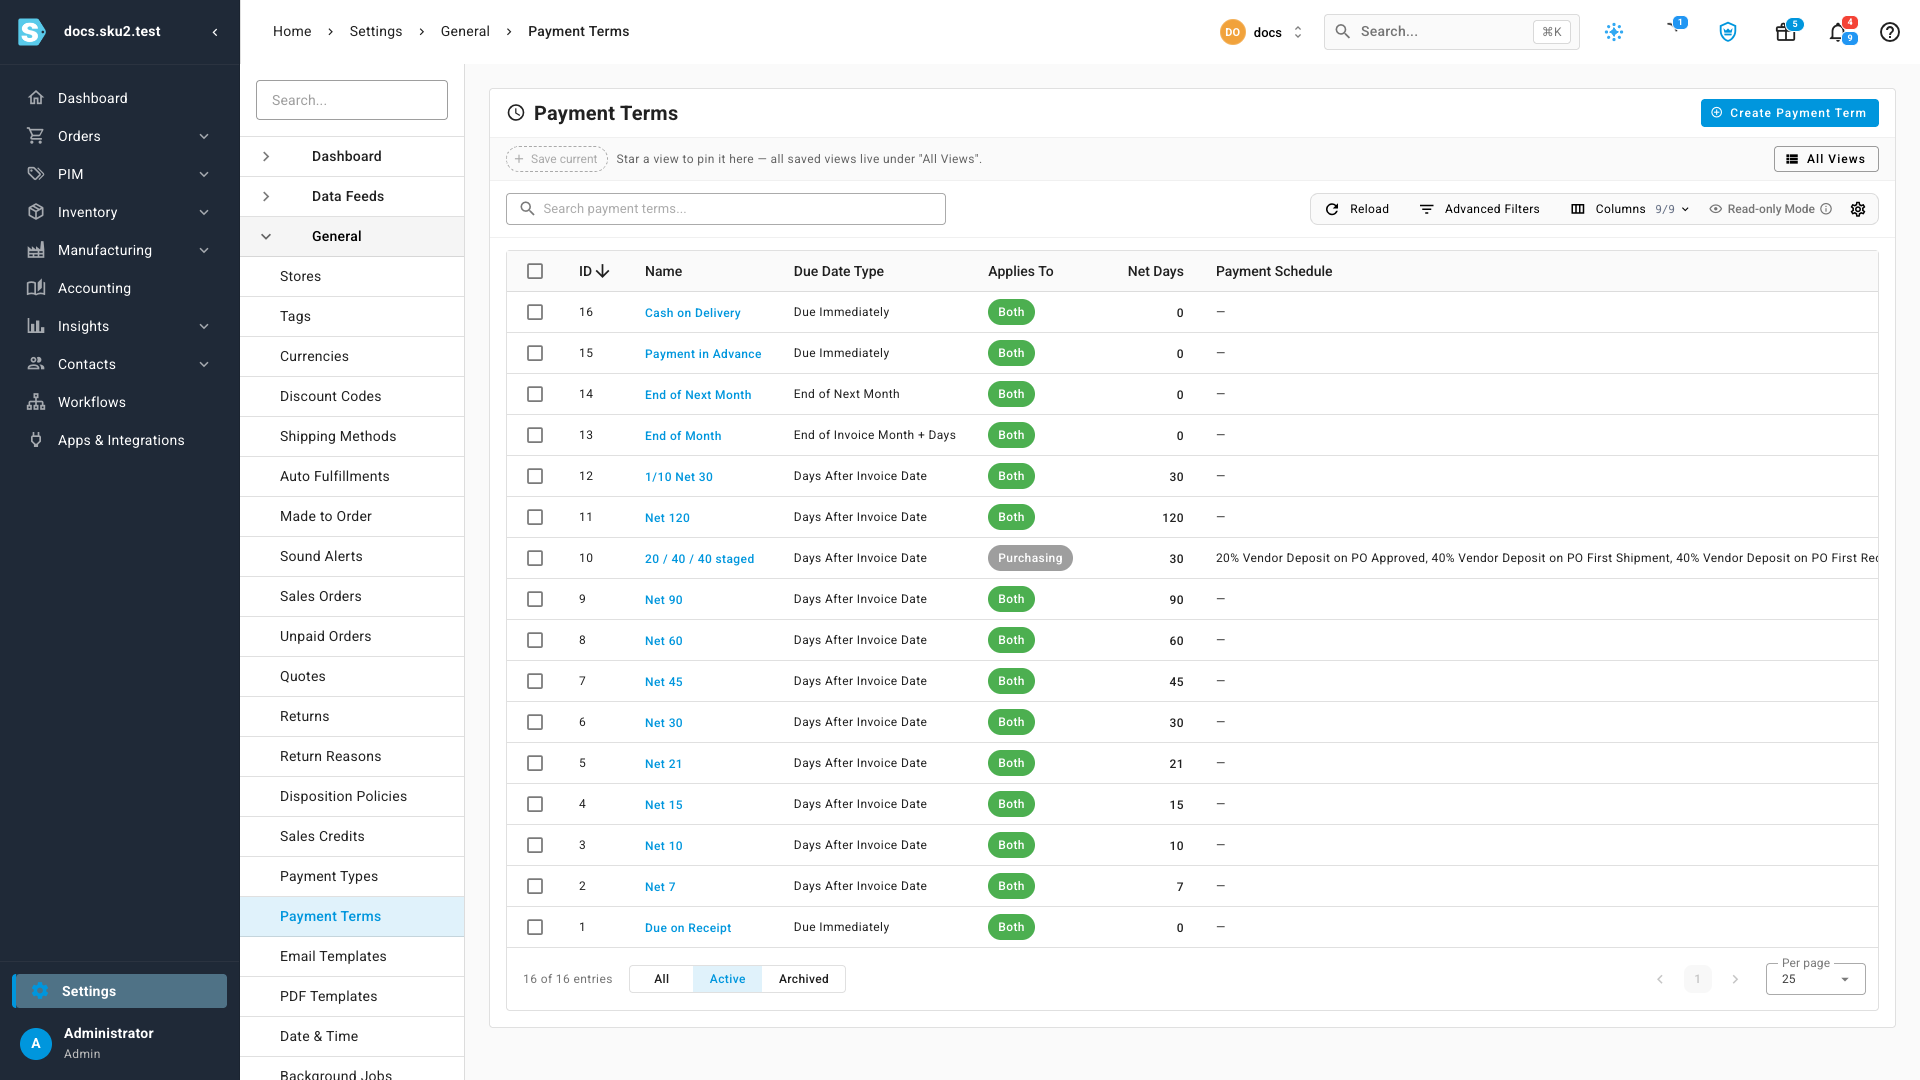Click the clock icon beside Payment Terms title
1920x1080 pixels.
pyautogui.click(x=516, y=113)
